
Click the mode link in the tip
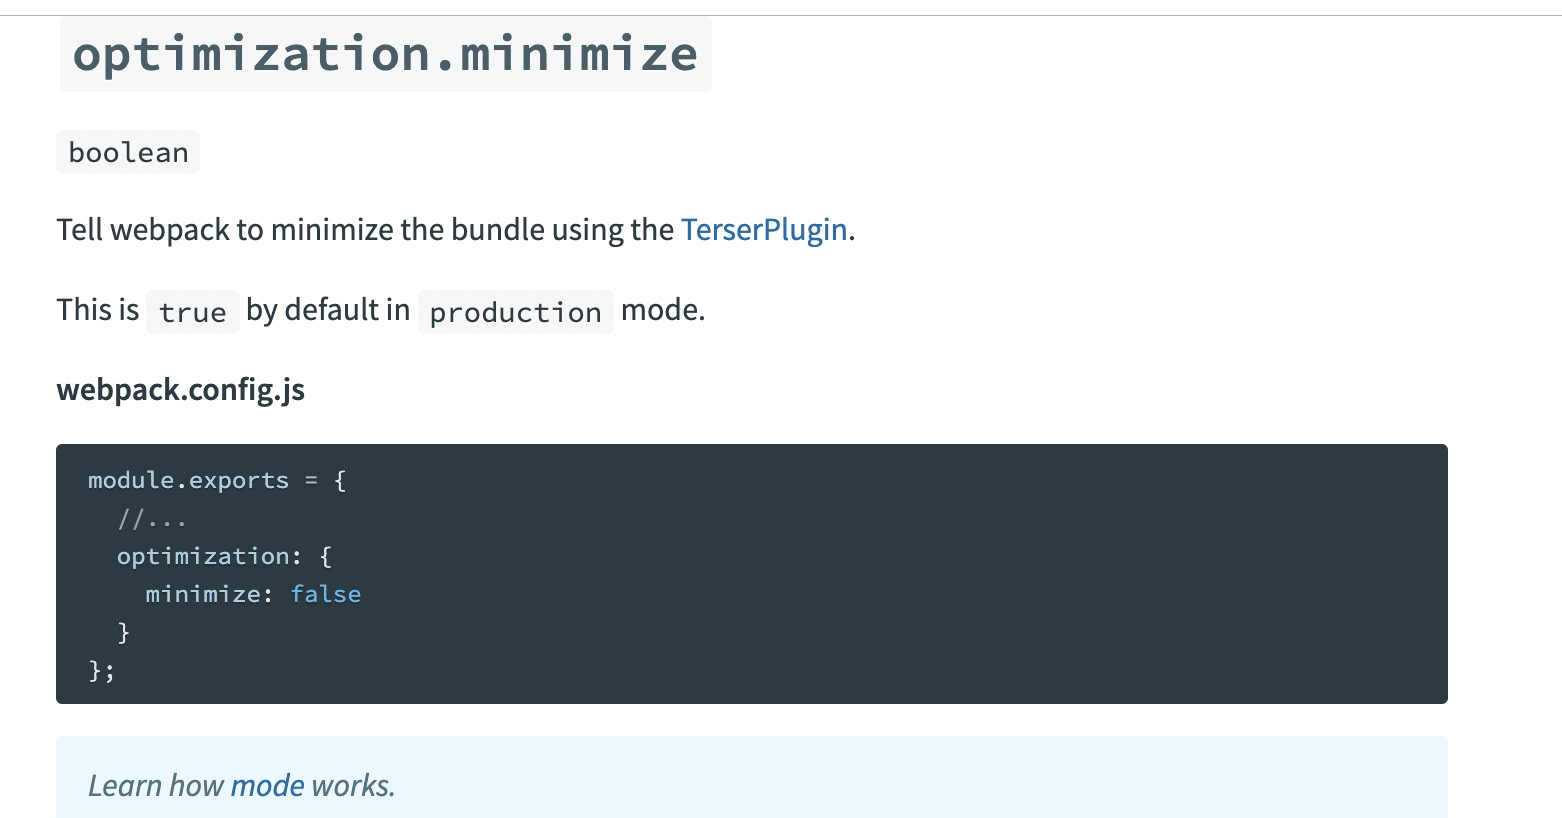(267, 786)
